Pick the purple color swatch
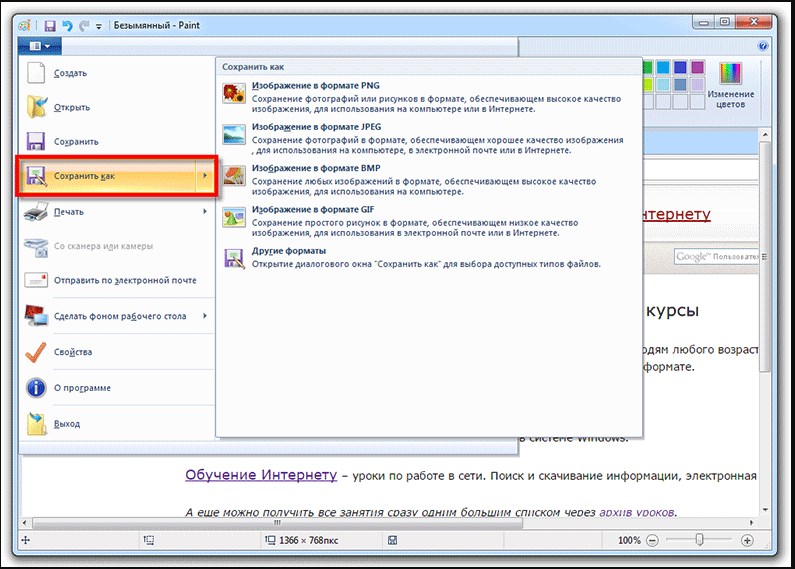The width and height of the screenshot is (795, 569). [698, 67]
